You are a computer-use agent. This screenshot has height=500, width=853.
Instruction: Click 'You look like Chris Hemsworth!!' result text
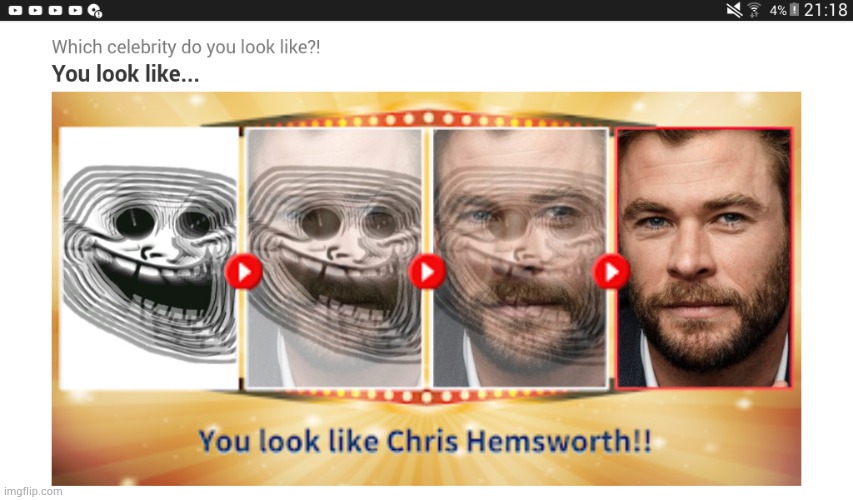point(425,441)
